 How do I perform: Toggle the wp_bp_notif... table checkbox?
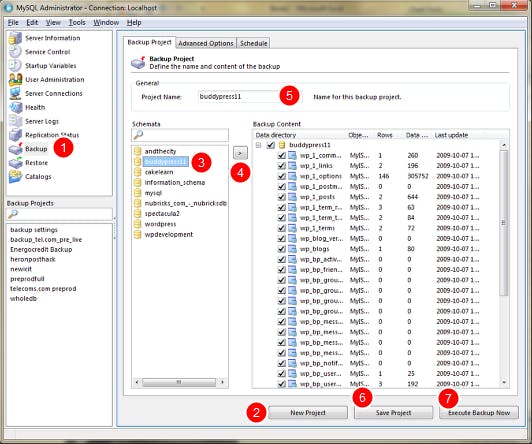point(281,363)
